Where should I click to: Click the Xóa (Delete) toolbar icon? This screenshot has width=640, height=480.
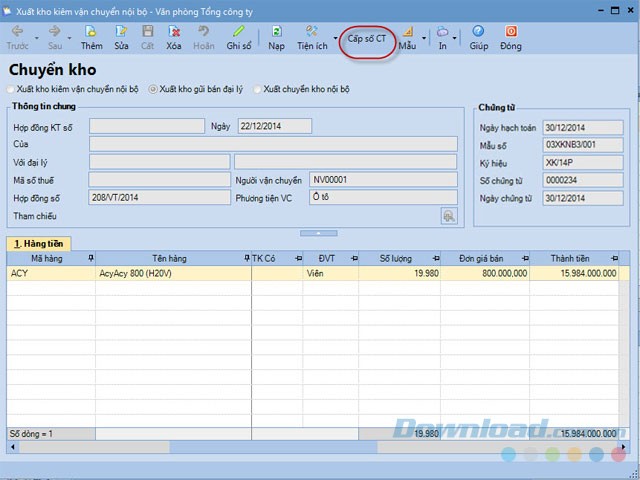(x=174, y=37)
